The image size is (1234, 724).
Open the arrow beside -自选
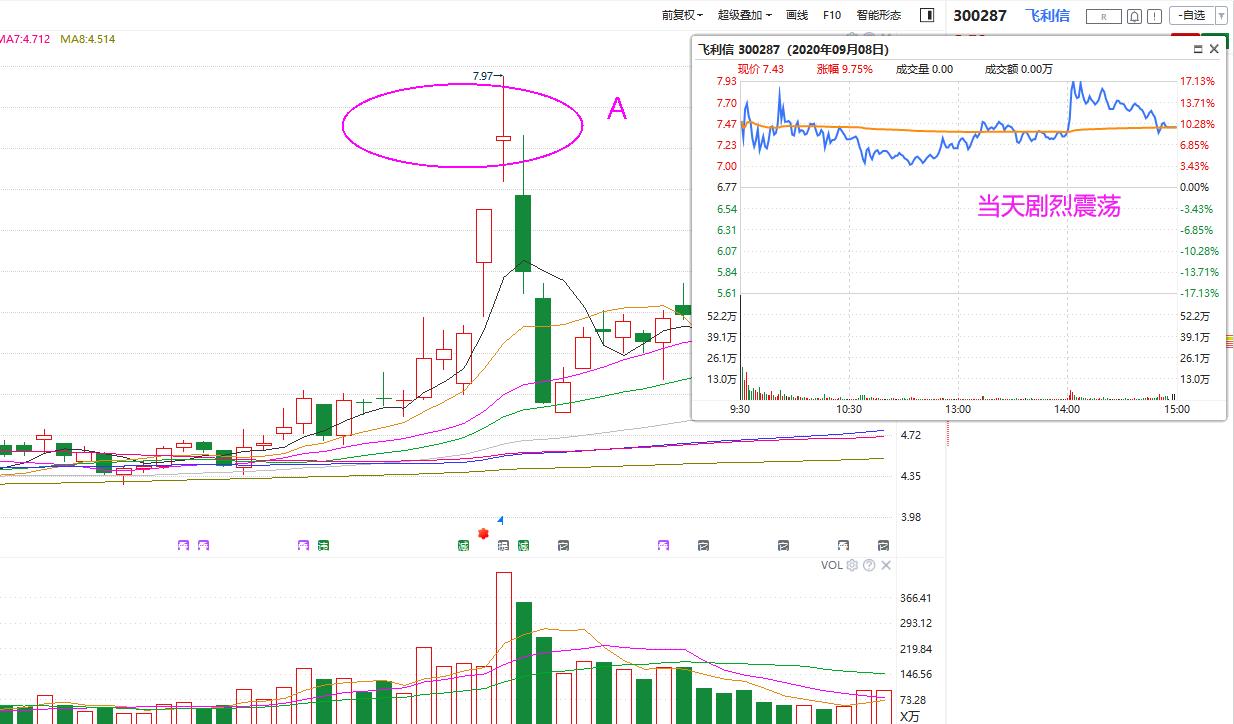coord(1223,15)
